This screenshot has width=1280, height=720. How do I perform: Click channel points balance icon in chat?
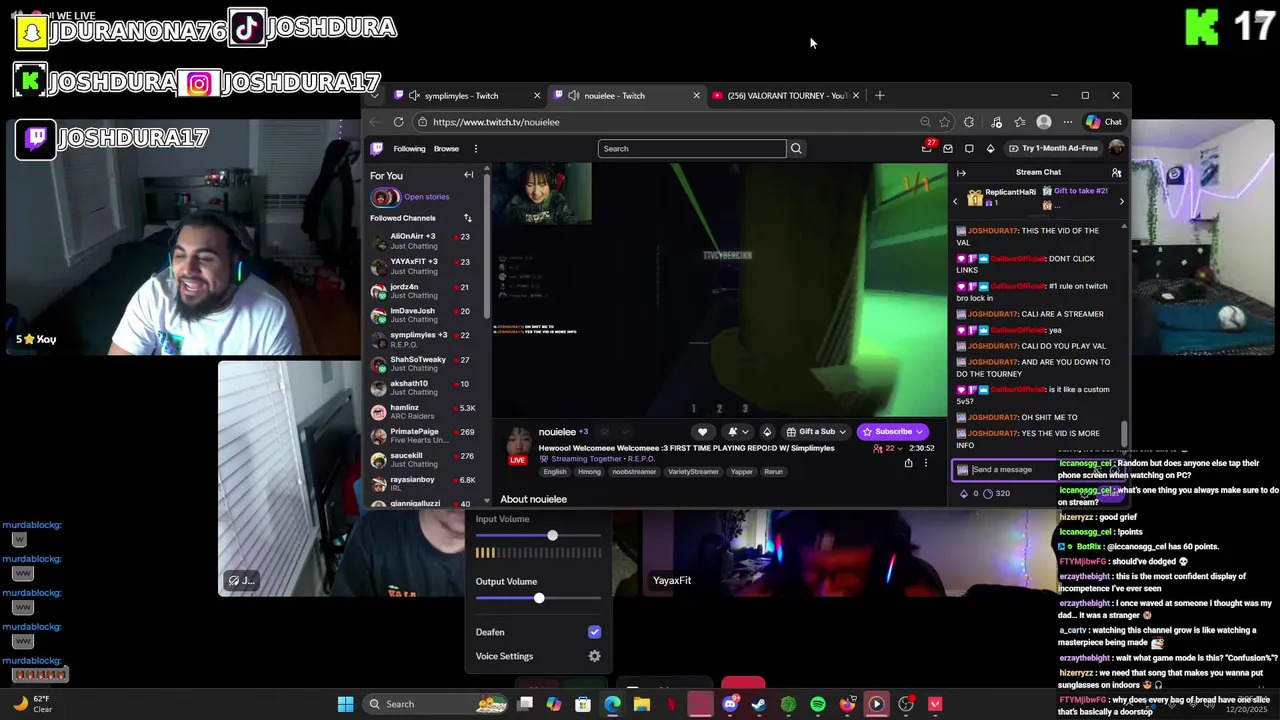[988, 493]
